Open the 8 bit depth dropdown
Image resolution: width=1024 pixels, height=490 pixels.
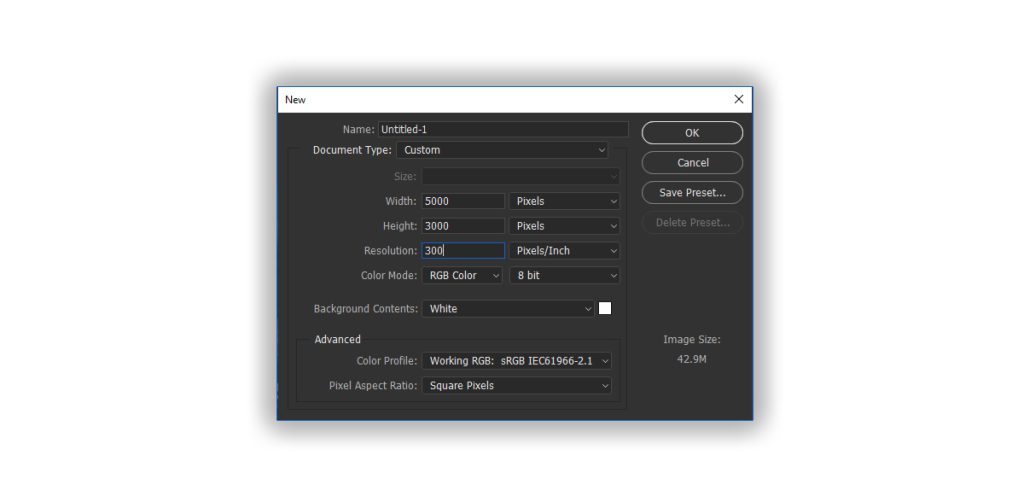(565, 275)
